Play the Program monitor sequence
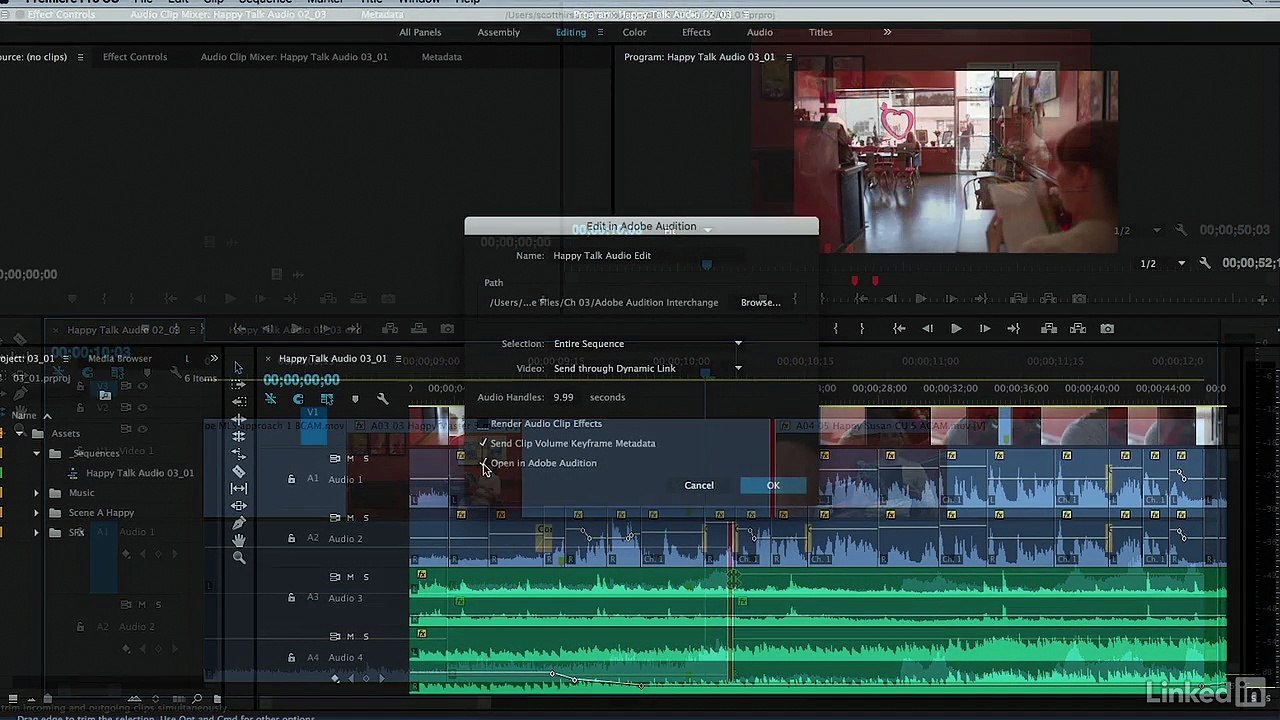This screenshot has width=1280, height=720. (956, 328)
